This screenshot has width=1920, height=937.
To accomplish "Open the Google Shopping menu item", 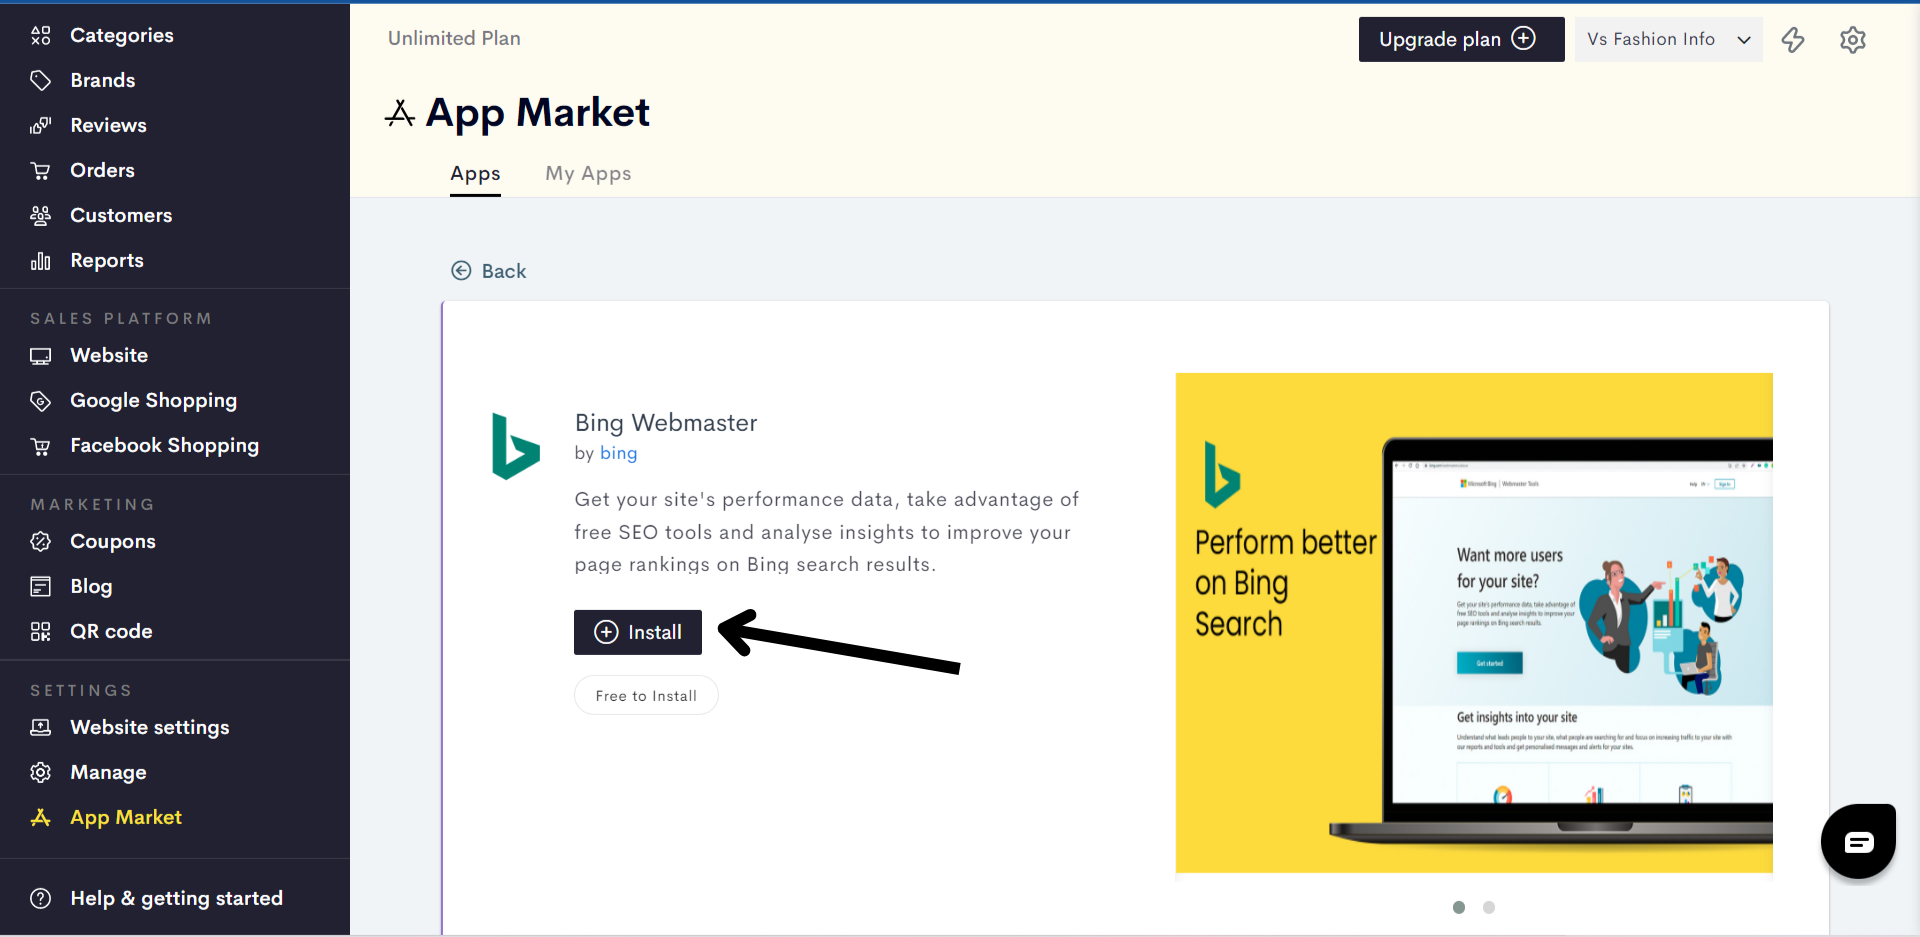I will pyautogui.click(x=154, y=400).
